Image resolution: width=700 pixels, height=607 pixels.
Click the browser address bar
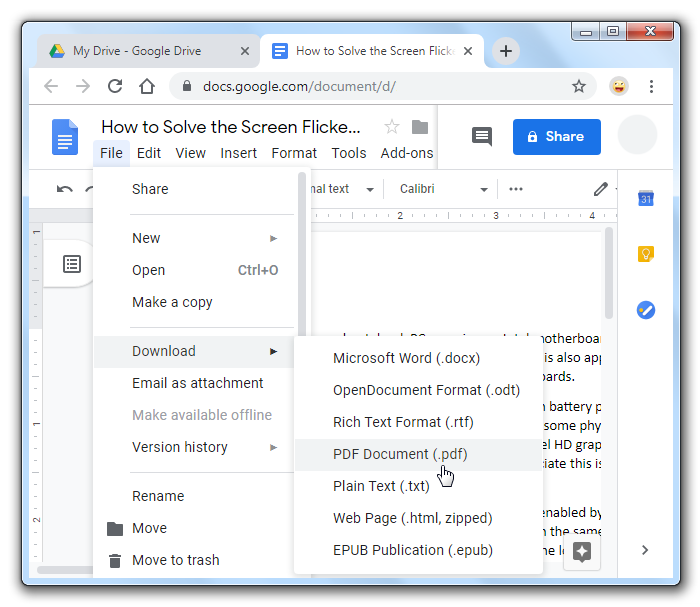click(x=380, y=87)
